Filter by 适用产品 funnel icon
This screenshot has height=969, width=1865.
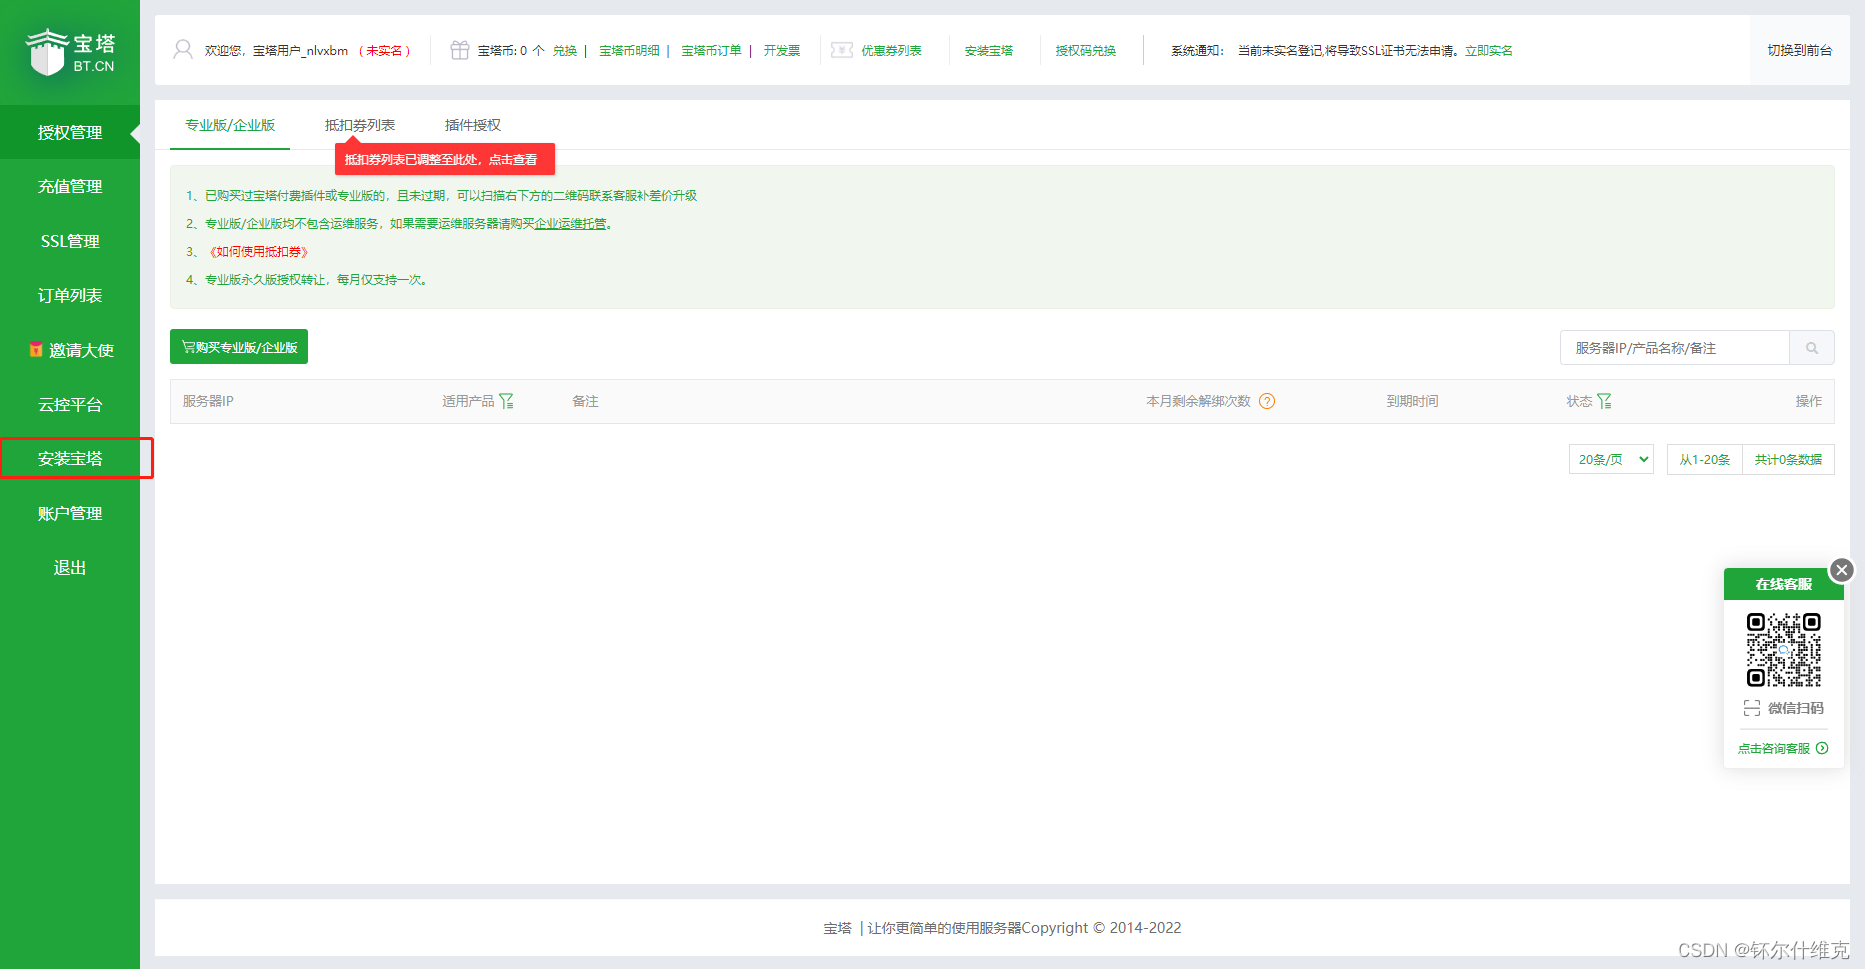coord(506,401)
